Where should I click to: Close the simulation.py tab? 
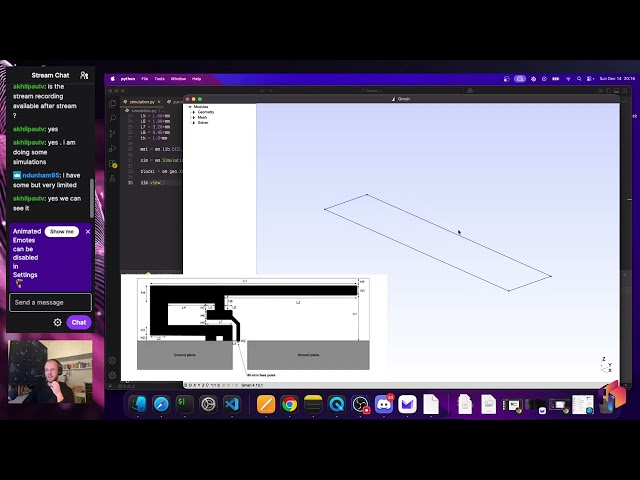(x=159, y=102)
